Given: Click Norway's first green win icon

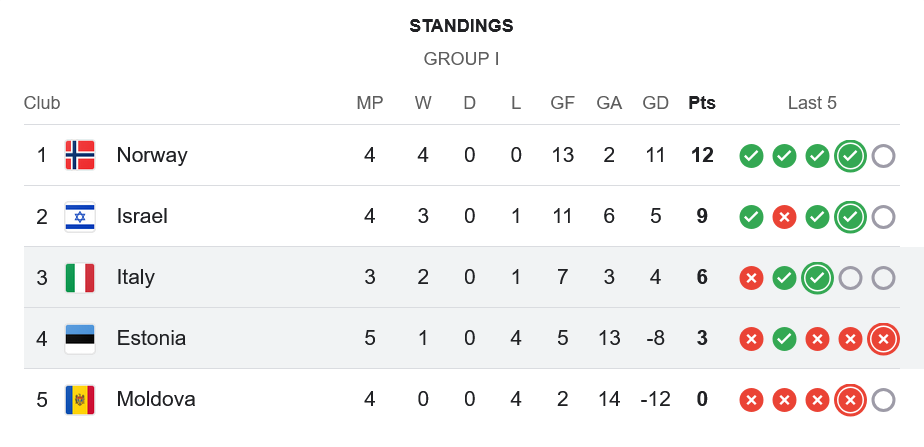Looking at the screenshot, I should click(x=751, y=156).
